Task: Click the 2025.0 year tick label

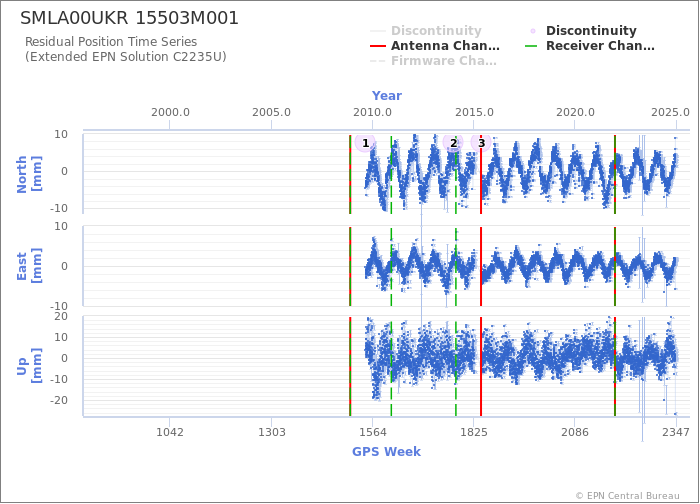Action: (x=671, y=112)
